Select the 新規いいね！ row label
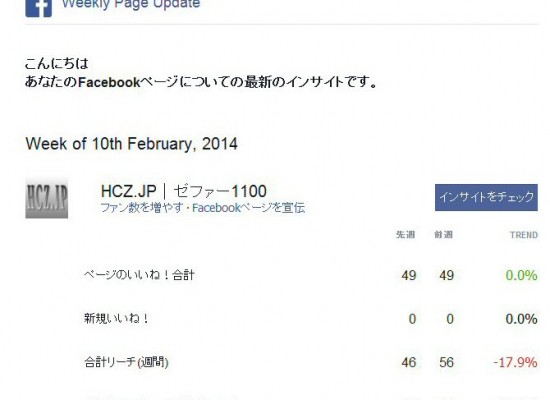The height and width of the screenshot is (400, 550). (116, 318)
